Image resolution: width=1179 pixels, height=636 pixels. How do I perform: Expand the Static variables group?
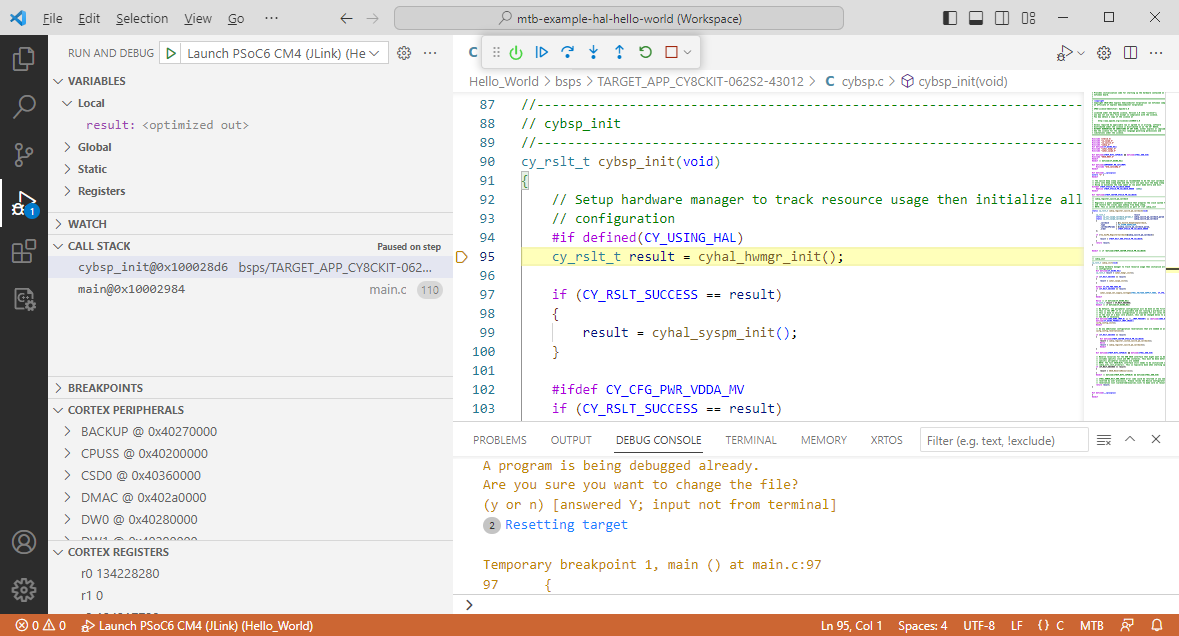(x=92, y=169)
